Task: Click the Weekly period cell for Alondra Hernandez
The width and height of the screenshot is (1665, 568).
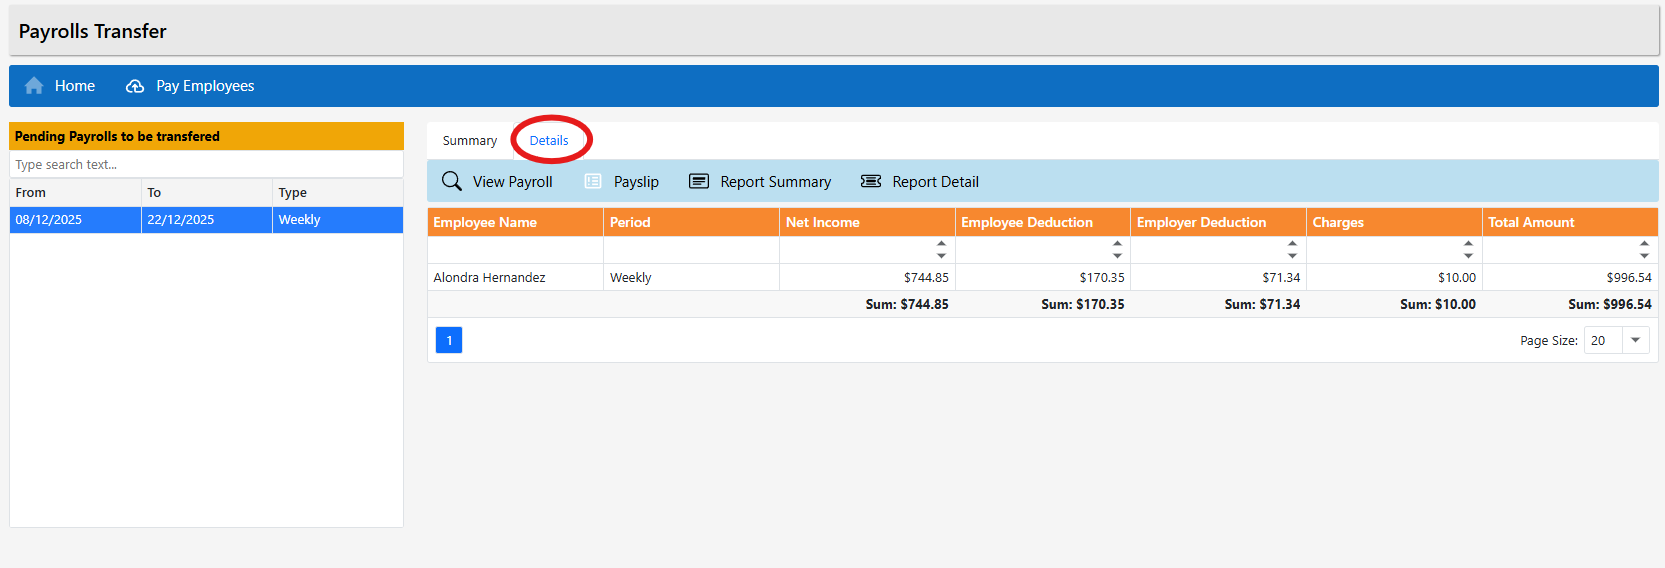Action: pos(691,277)
